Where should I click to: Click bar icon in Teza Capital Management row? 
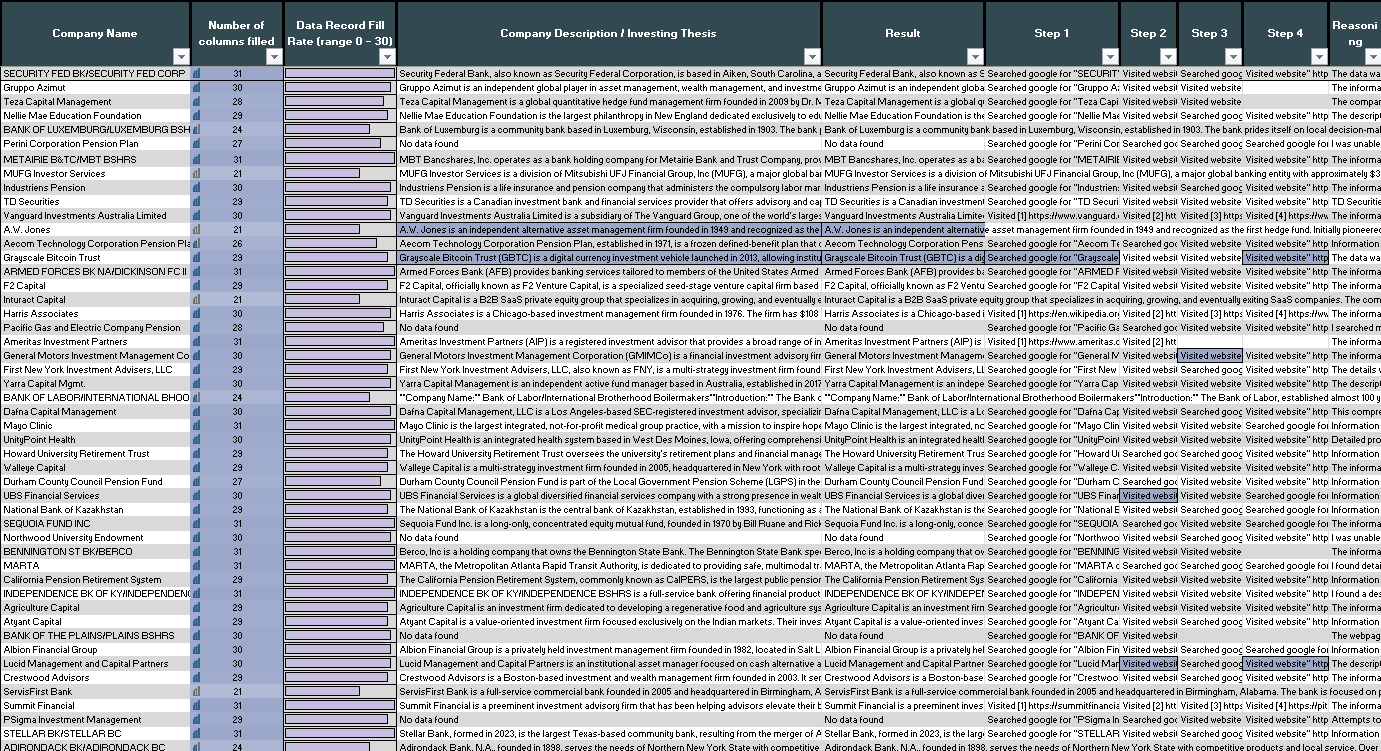click(197, 102)
